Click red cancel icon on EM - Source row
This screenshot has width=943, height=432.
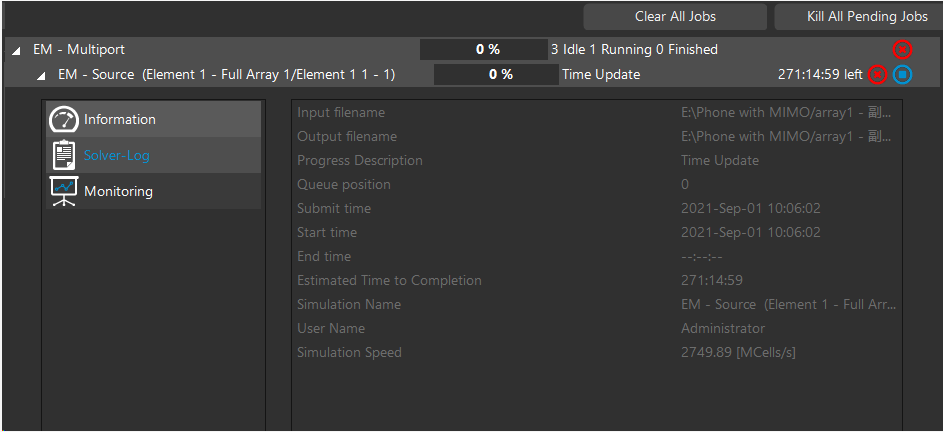877,74
